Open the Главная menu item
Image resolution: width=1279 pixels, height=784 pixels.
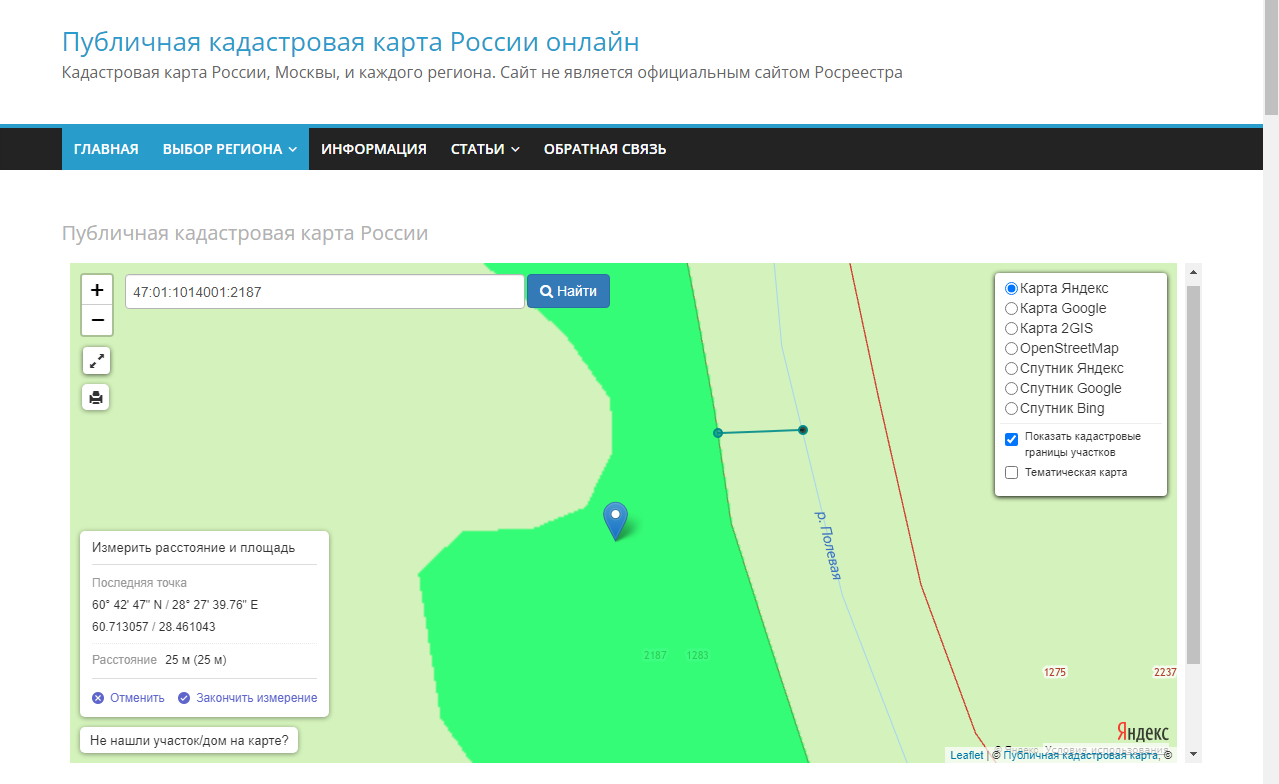pyautogui.click(x=106, y=149)
